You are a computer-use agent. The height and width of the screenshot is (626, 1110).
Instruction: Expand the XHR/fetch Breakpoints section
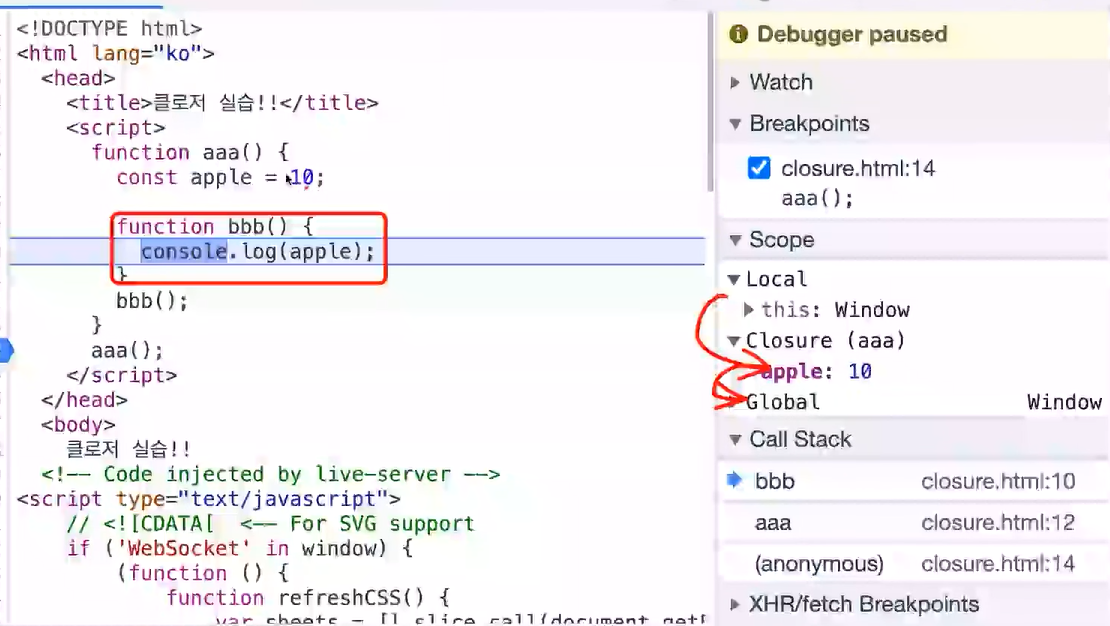[x=735, y=604]
